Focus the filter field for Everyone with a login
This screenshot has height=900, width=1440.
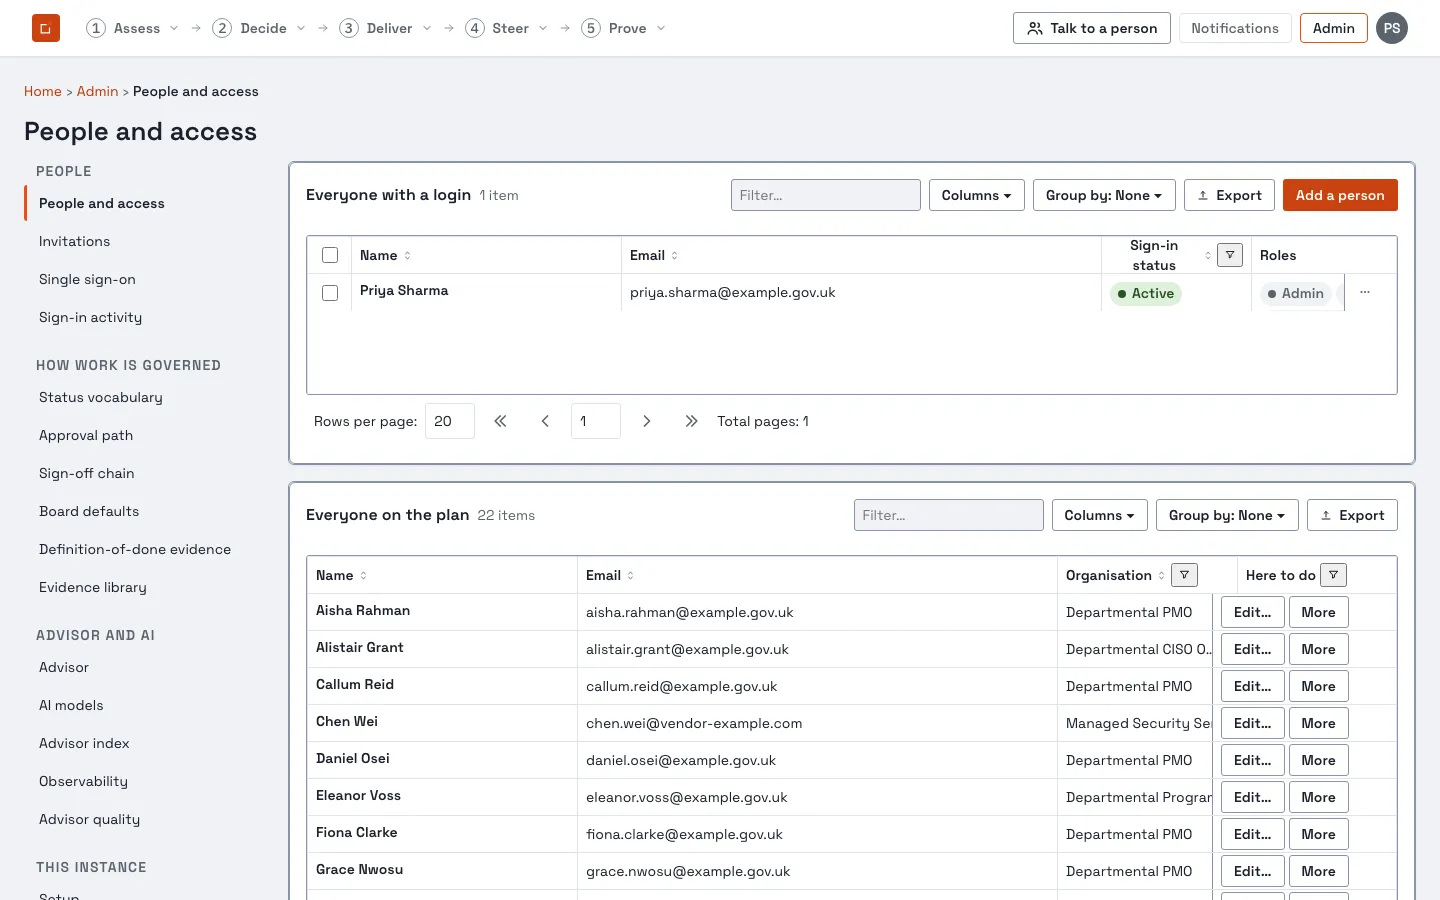click(x=826, y=195)
